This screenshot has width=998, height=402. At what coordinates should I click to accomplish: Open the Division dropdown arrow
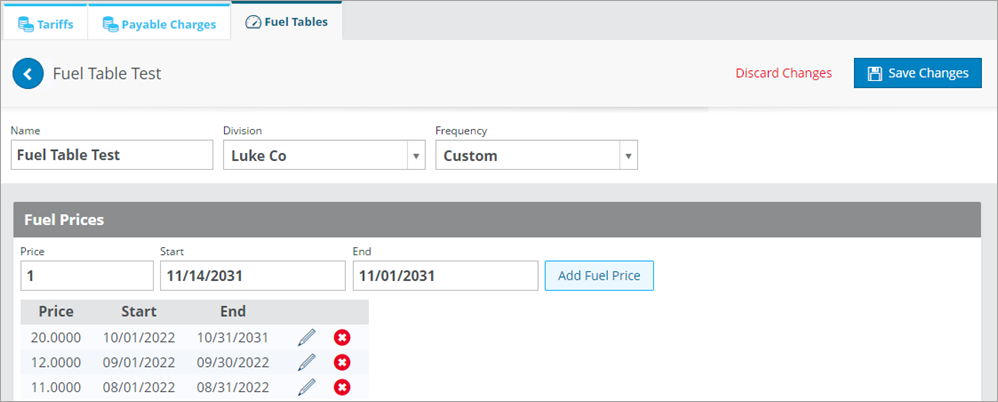click(416, 155)
